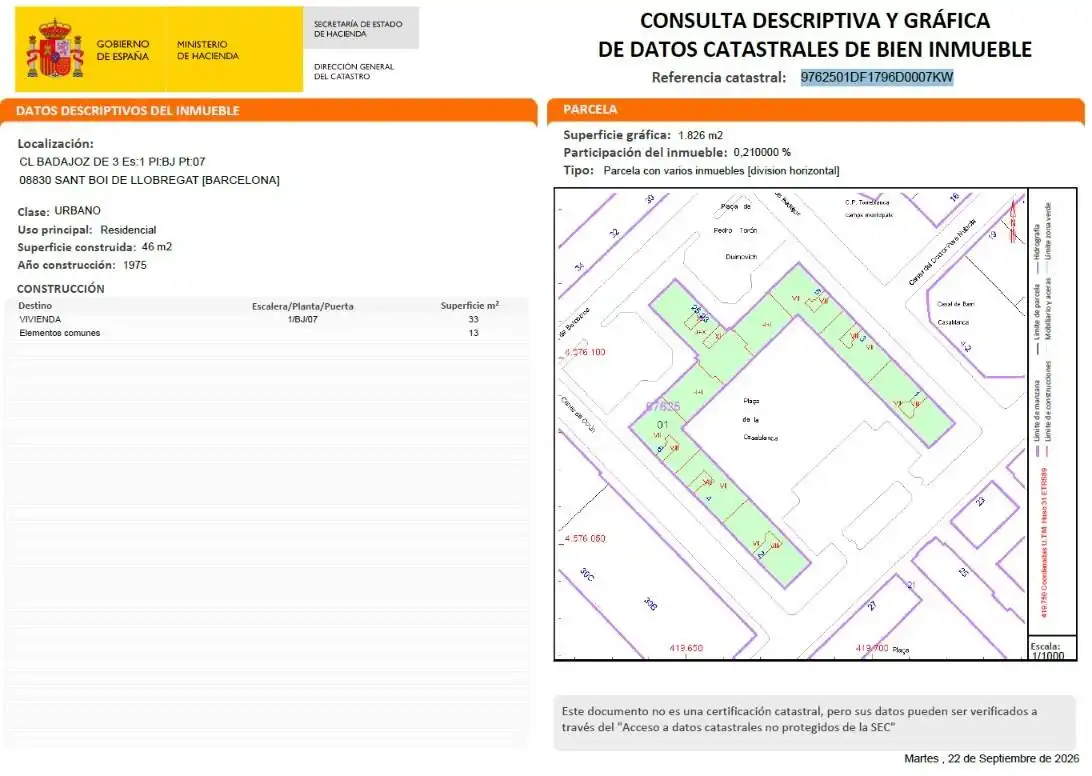1092x776 pixels.
Task: Click the 'Escalera/Planta/Puerta' column header
Action: click(302, 306)
